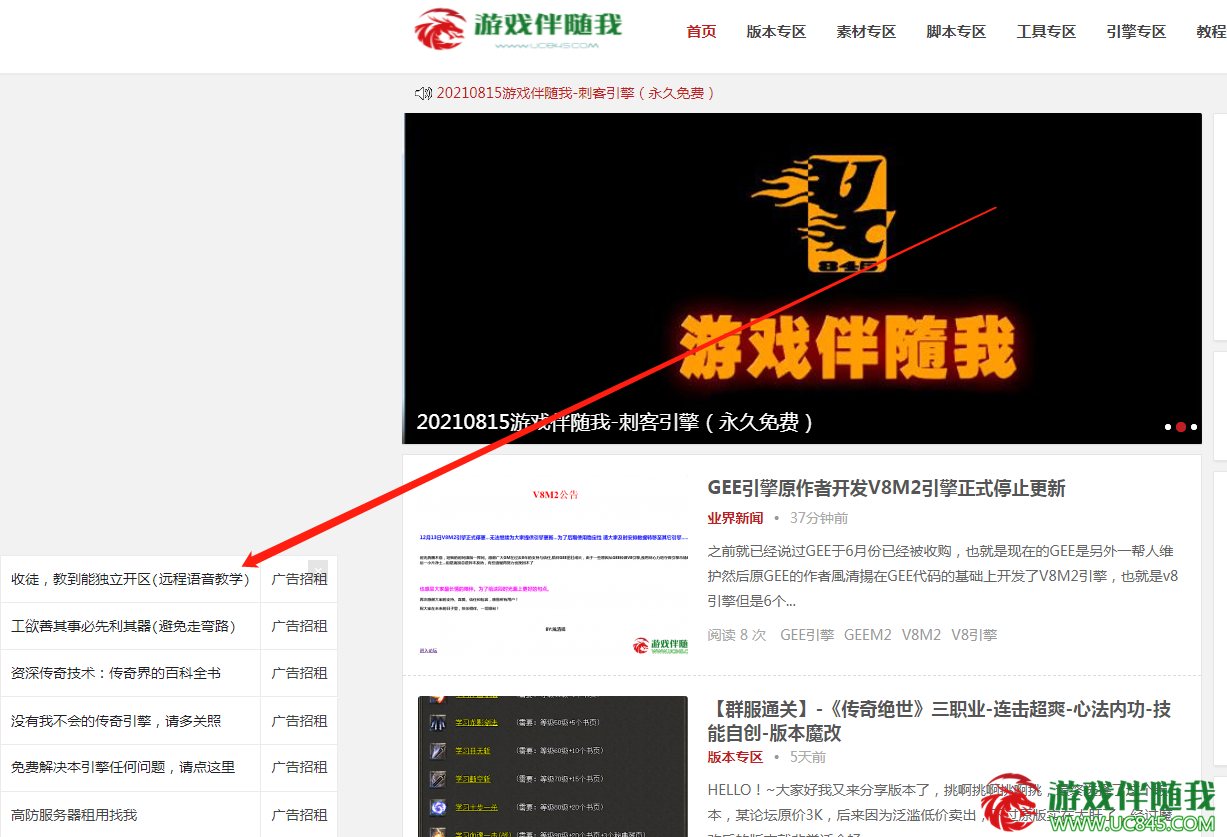Select the last carousel dot
This screenshot has height=837, width=1227.
1193,427
